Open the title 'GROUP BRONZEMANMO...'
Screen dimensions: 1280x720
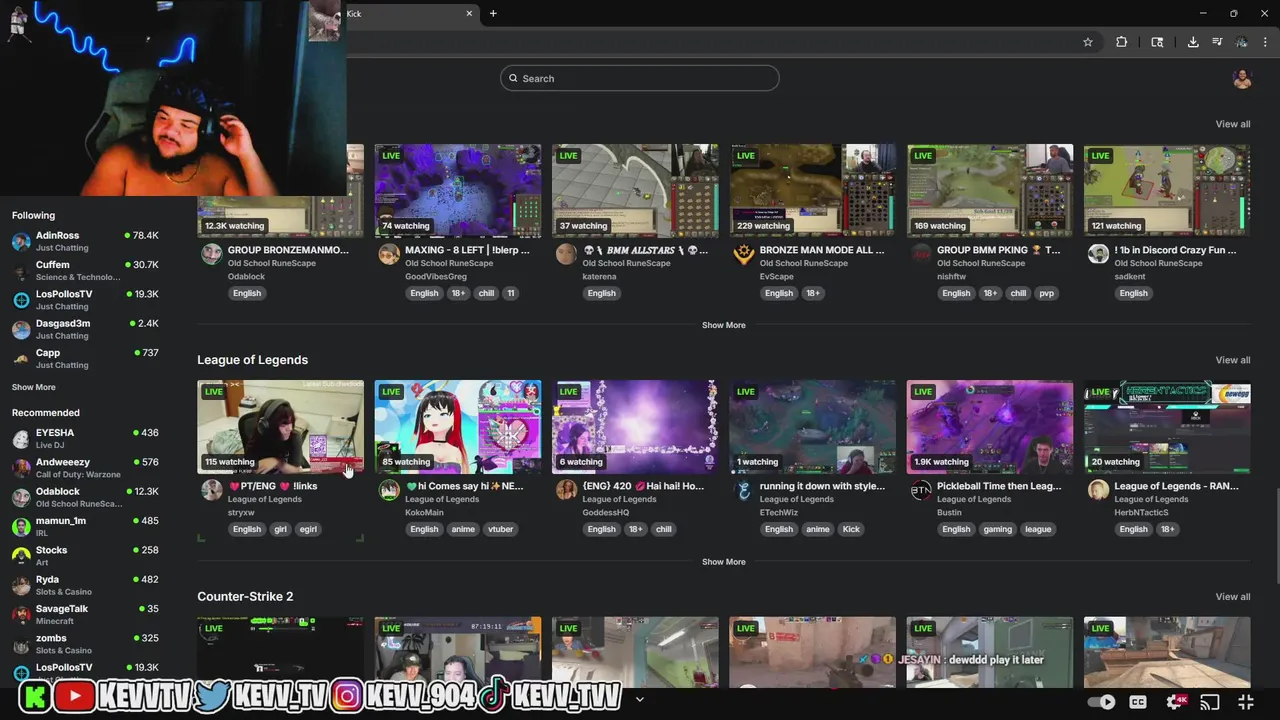point(288,250)
